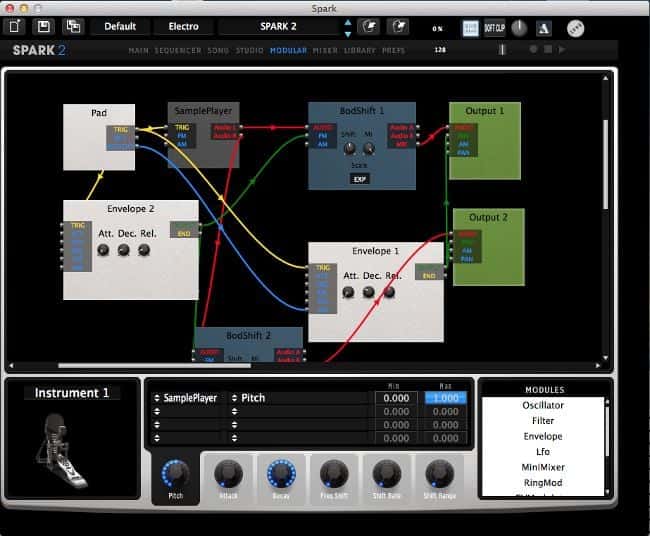
Task: Click the record button in transport
Action: coord(534,49)
